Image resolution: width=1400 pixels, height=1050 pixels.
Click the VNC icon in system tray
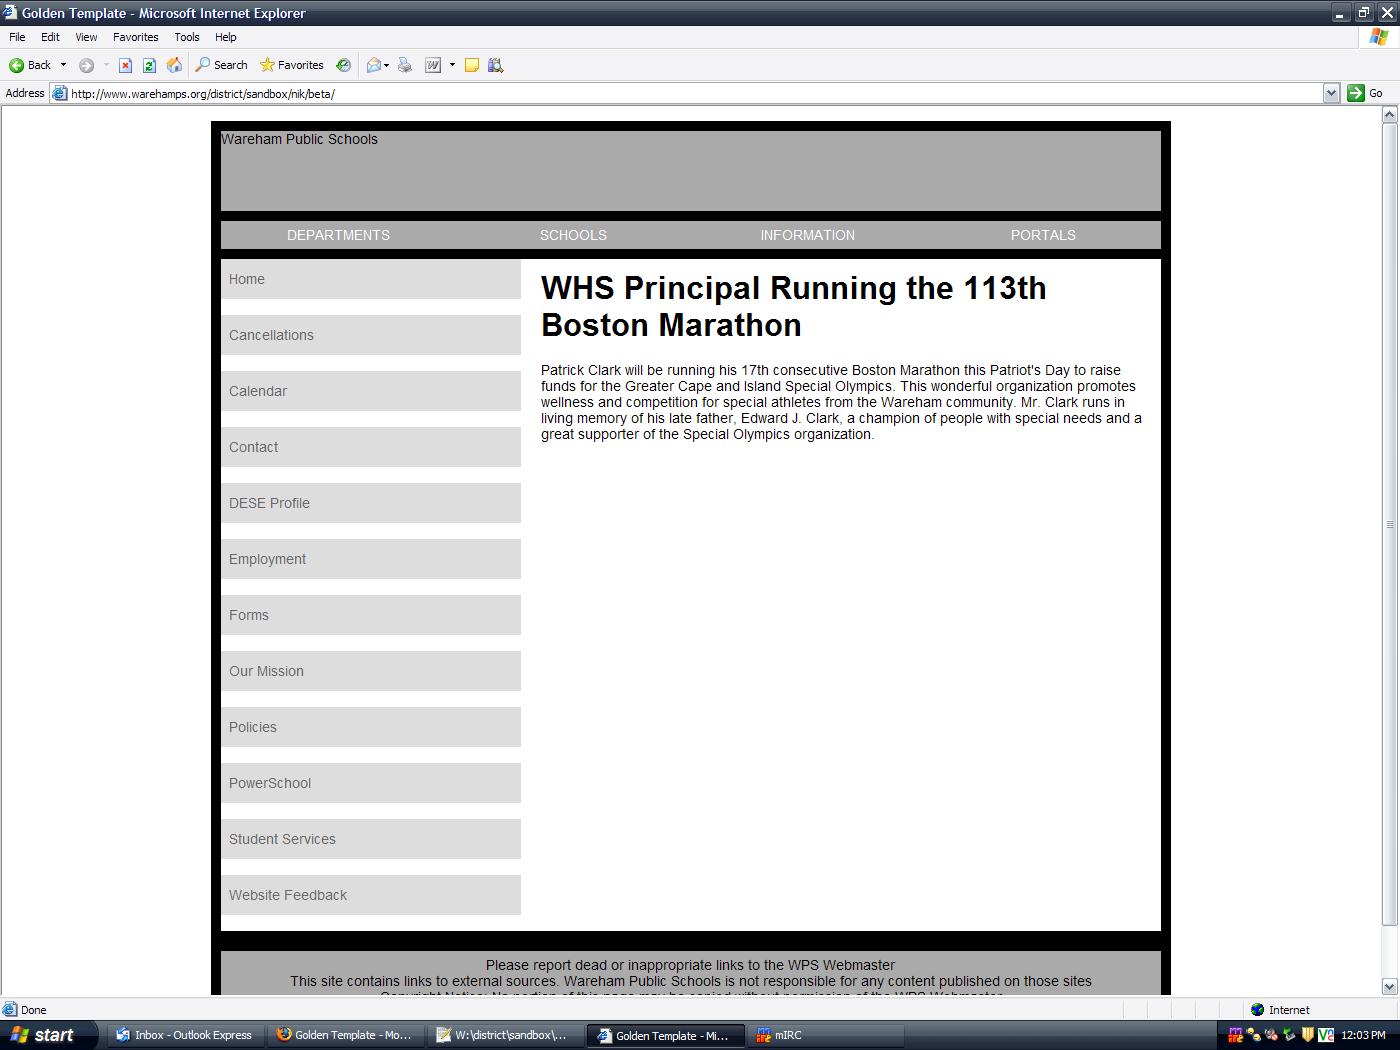[x=1326, y=1035]
